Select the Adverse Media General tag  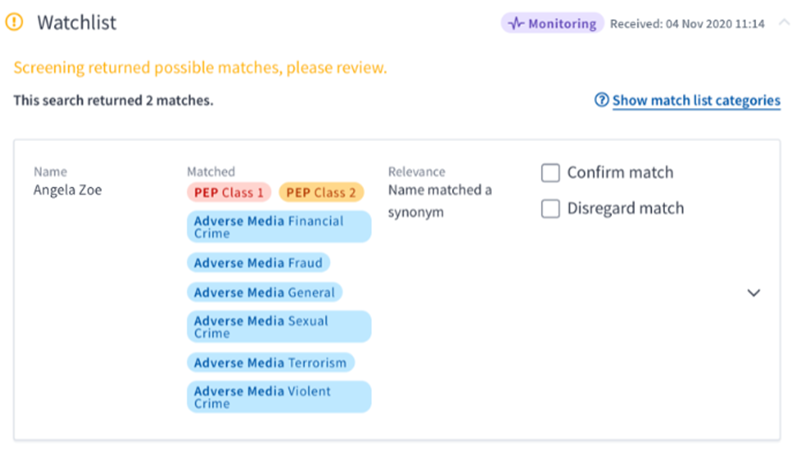pyautogui.click(x=265, y=292)
